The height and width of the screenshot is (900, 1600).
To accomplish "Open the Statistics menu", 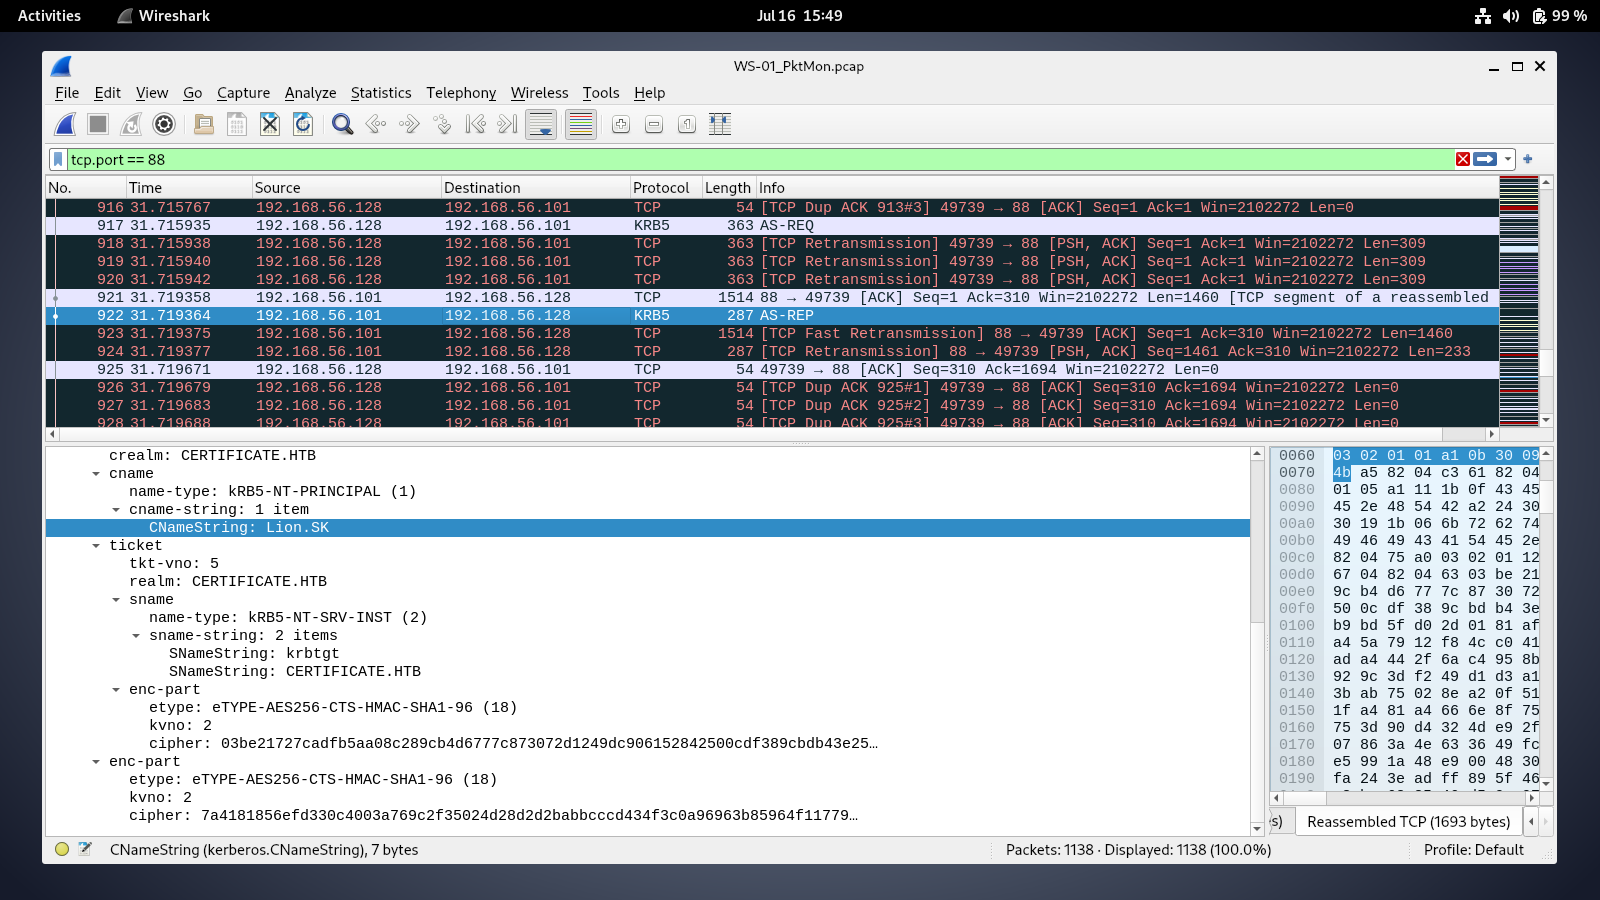I will point(380,93).
